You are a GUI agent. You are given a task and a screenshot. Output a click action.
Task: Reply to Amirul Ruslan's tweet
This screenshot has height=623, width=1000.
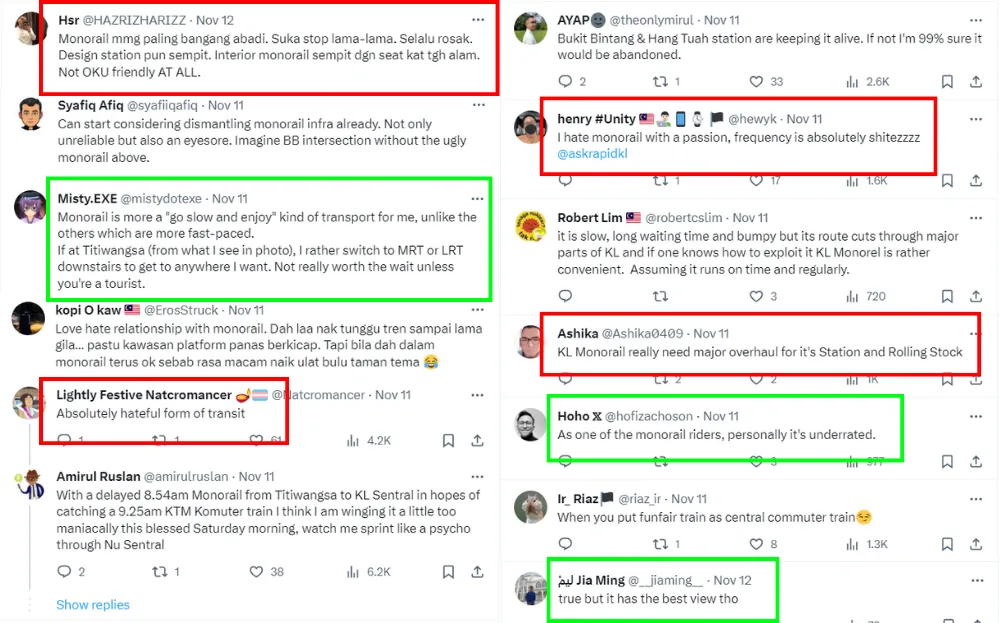point(65,572)
